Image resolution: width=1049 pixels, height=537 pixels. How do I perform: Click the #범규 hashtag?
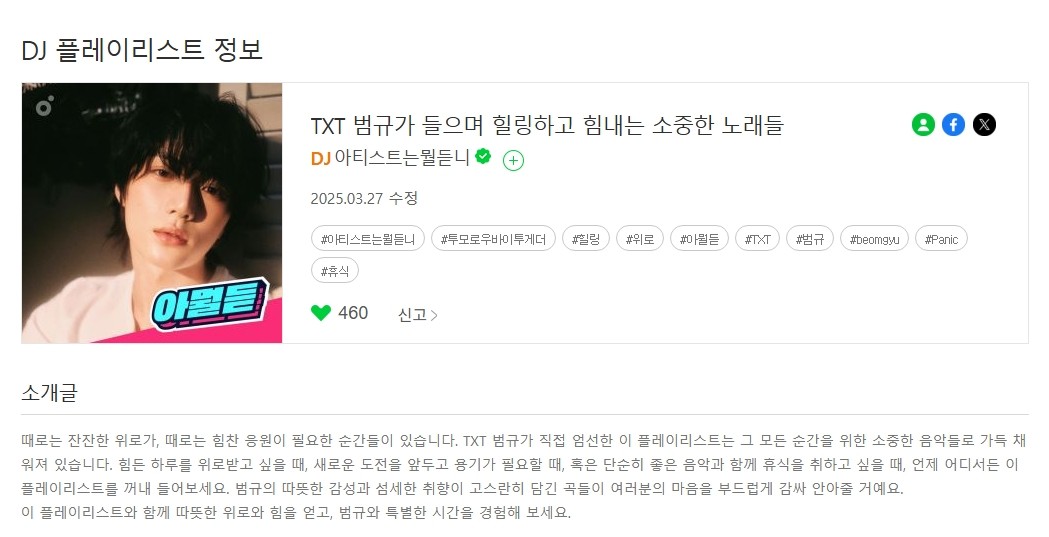(x=809, y=239)
